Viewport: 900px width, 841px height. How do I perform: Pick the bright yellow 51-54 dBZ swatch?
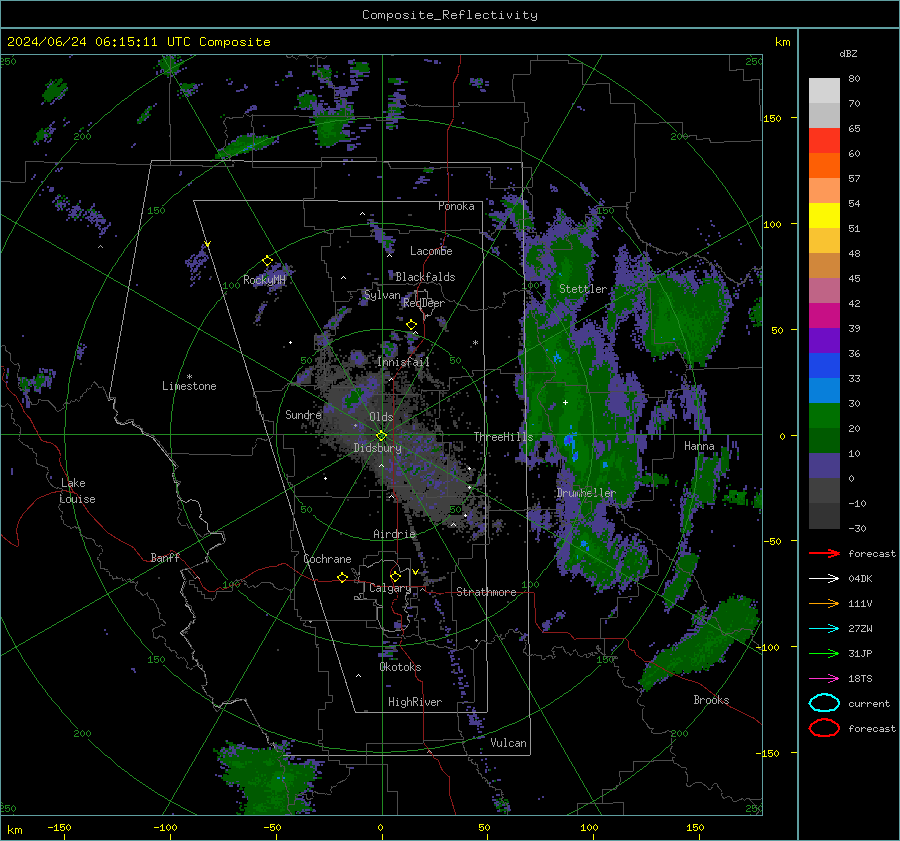(824, 216)
